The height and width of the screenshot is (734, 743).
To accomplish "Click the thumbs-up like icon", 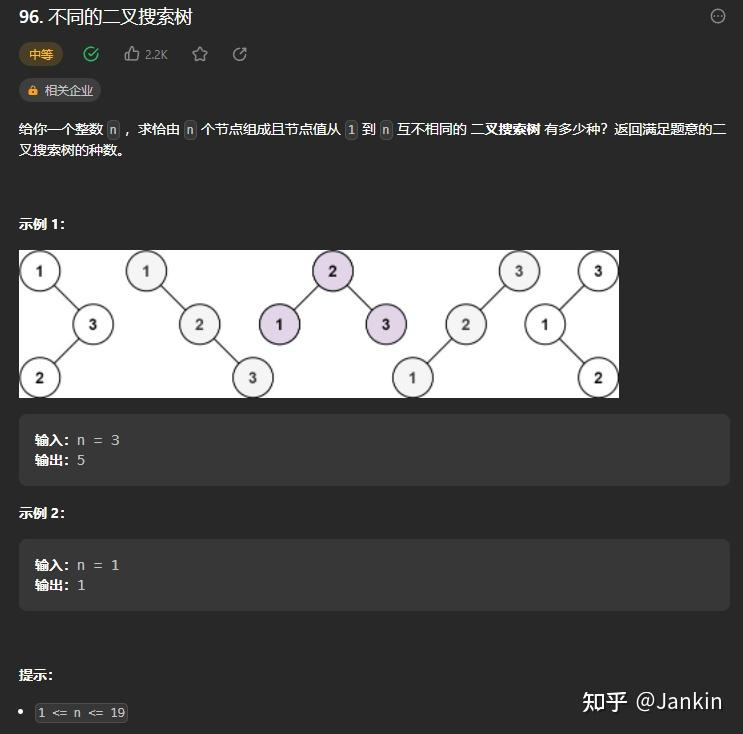I will coord(132,54).
